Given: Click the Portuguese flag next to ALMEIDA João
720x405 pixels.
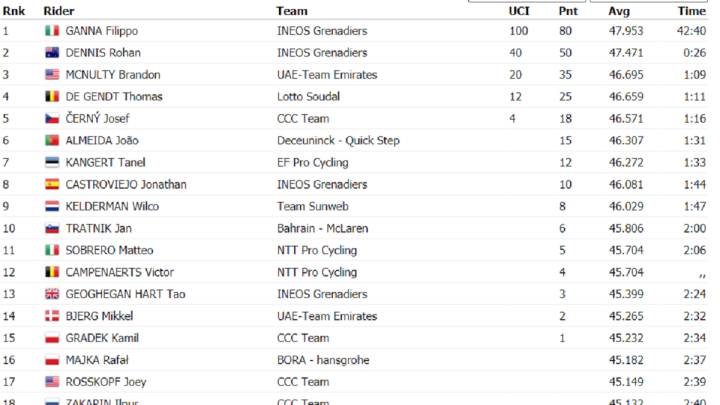Looking at the screenshot, I should (52, 141).
